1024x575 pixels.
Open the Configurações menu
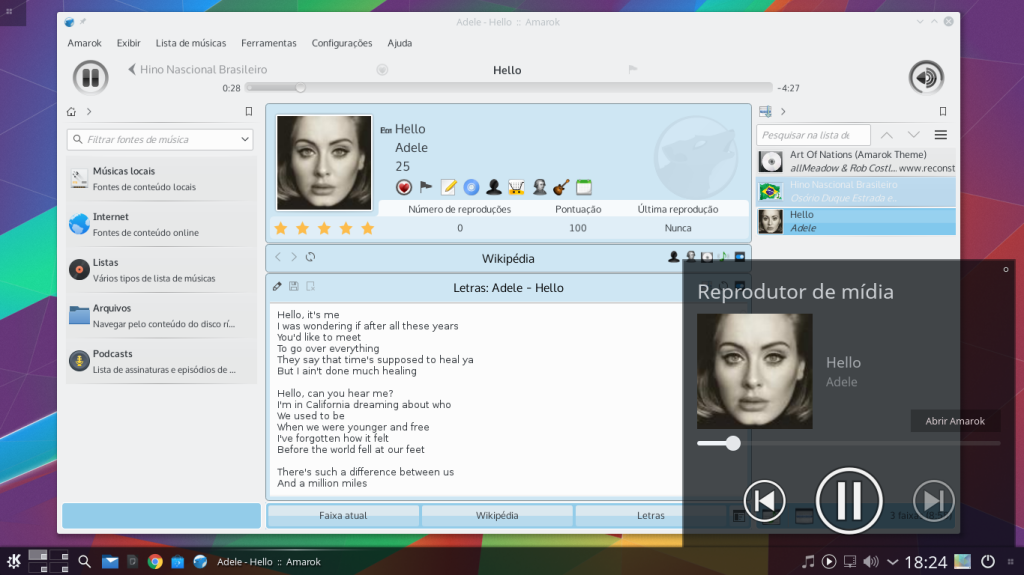click(342, 43)
